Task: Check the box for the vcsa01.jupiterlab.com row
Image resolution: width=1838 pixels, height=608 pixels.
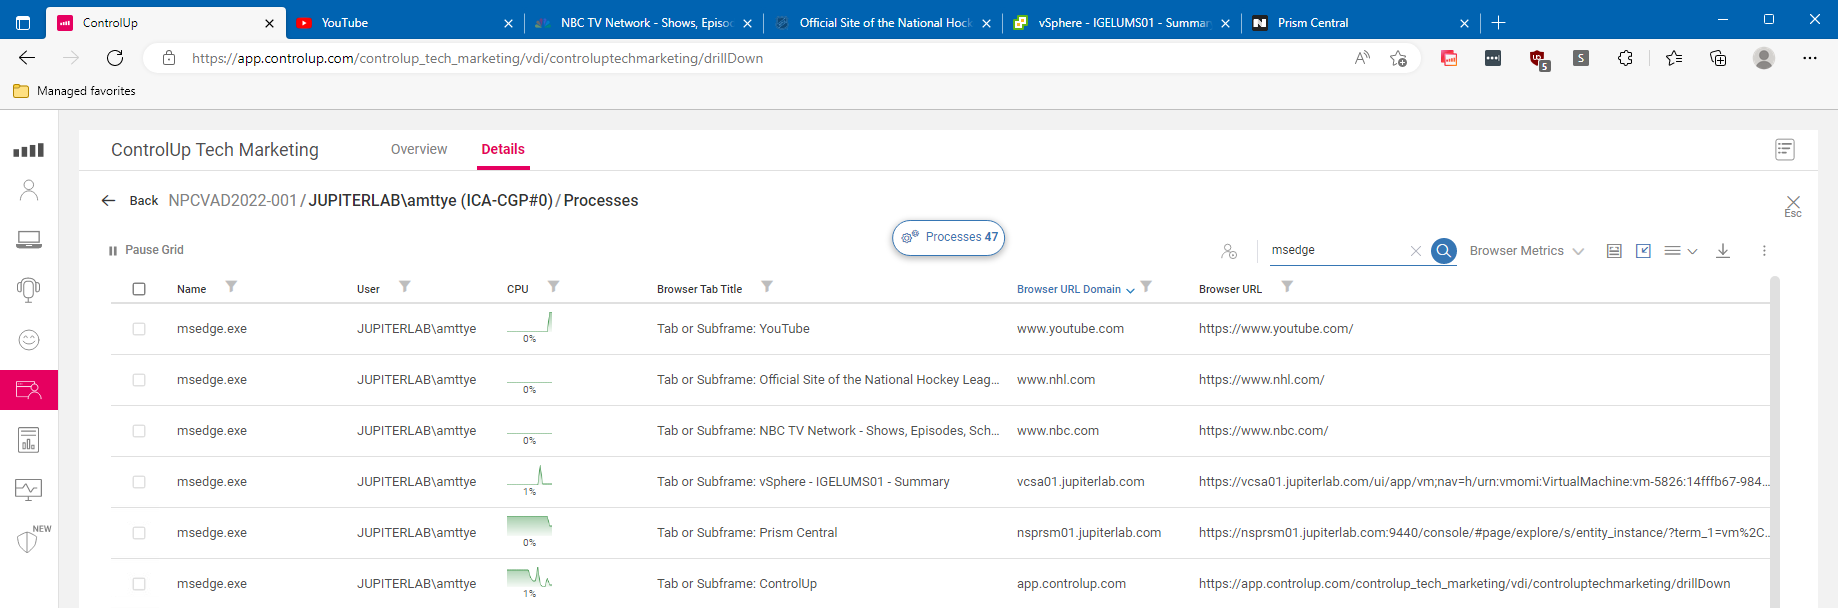Action: [139, 482]
